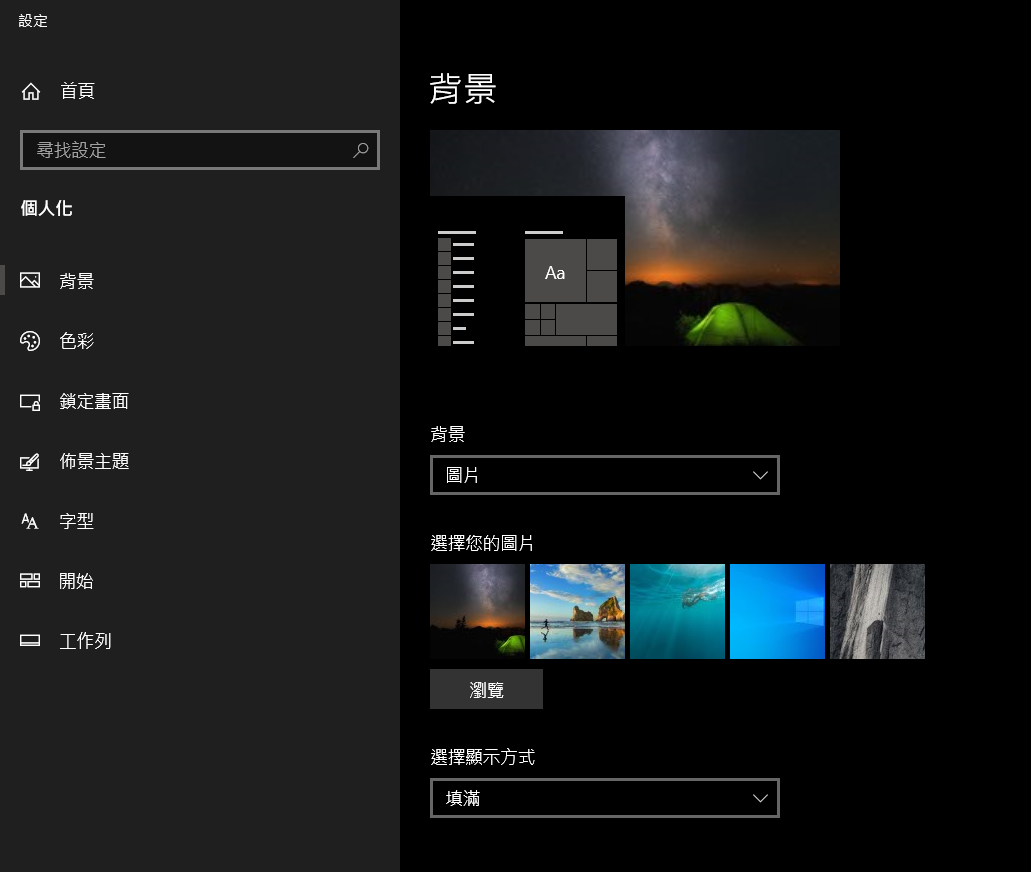Viewport: 1031px width, 872px height.
Task: Go to the 色彩 settings page
Action: coord(77,341)
